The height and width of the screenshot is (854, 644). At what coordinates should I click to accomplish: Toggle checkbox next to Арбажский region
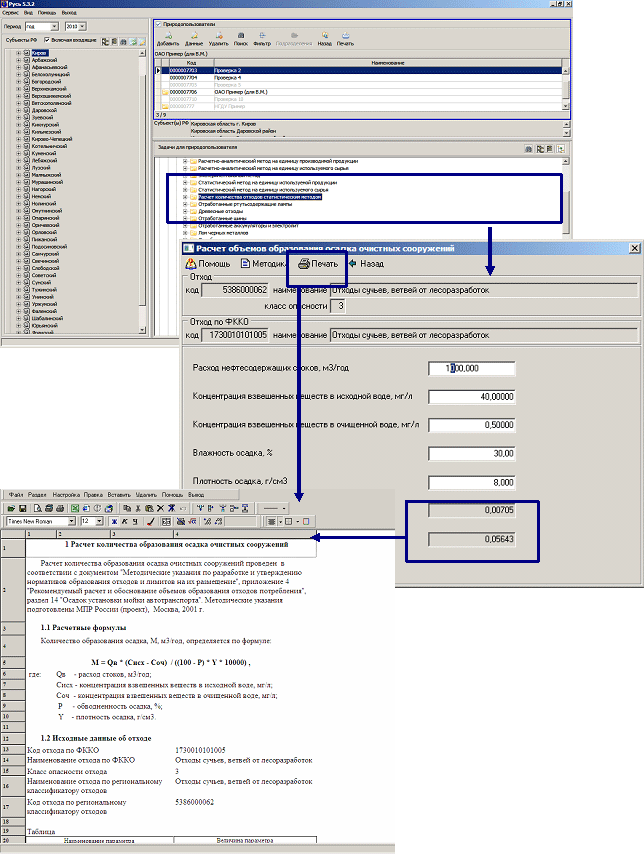(x=26, y=58)
